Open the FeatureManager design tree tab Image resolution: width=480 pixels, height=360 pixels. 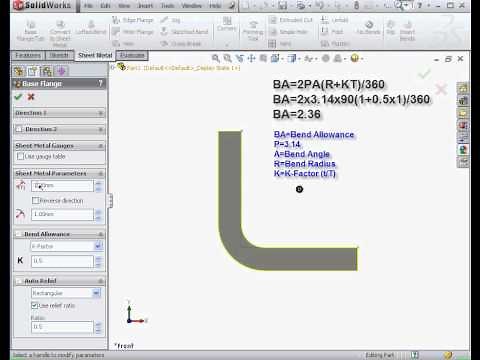click(x=19, y=71)
